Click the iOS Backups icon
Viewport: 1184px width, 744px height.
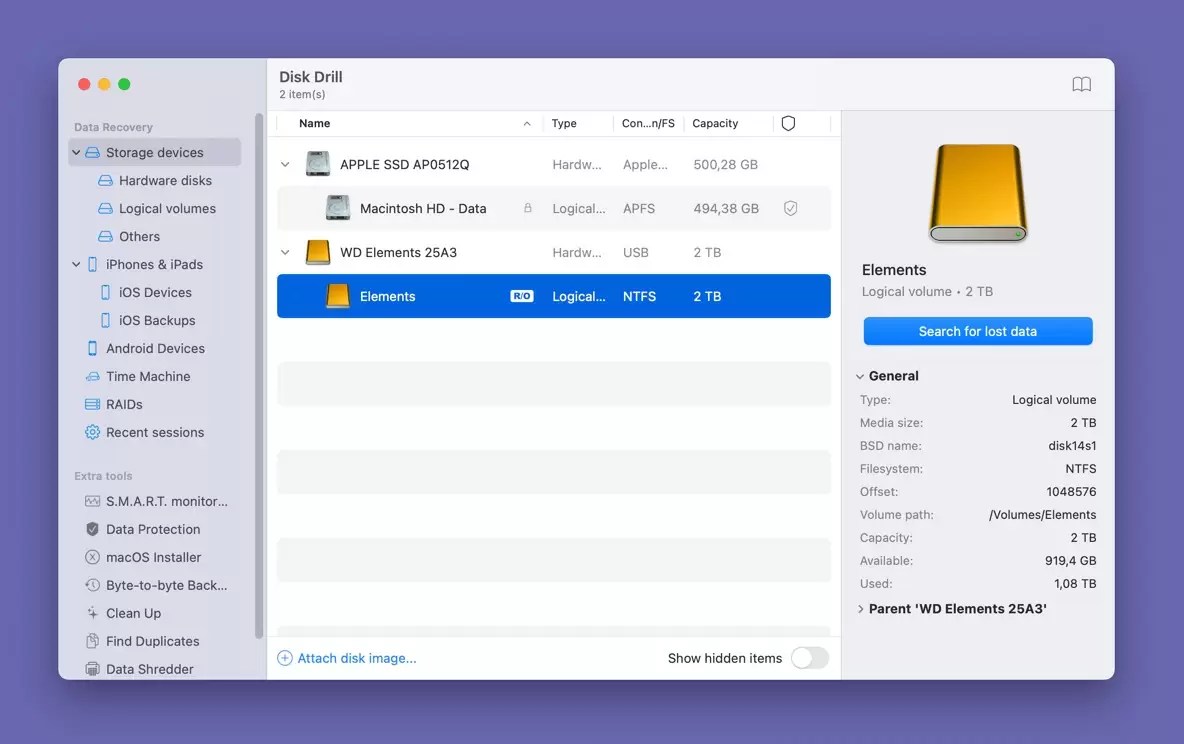point(106,320)
